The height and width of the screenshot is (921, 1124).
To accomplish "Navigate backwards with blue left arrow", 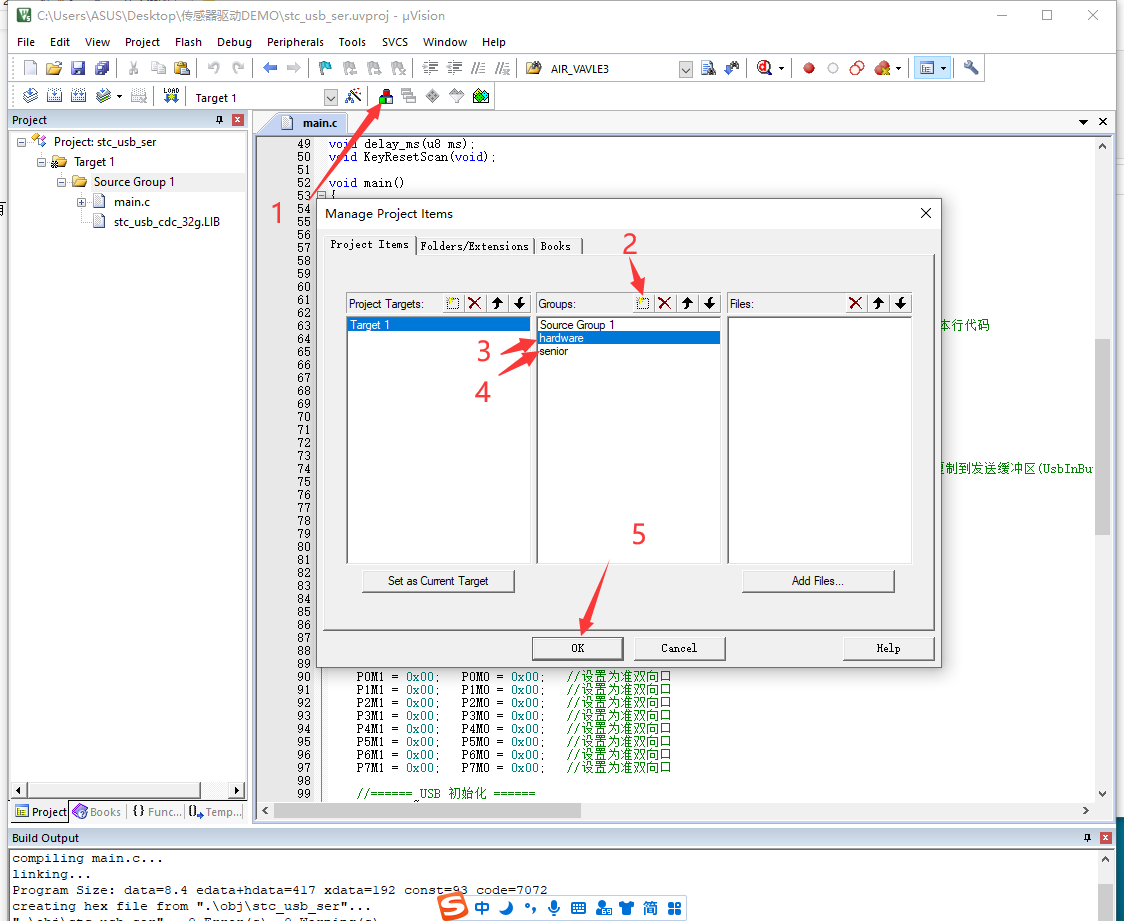I will pos(270,68).
